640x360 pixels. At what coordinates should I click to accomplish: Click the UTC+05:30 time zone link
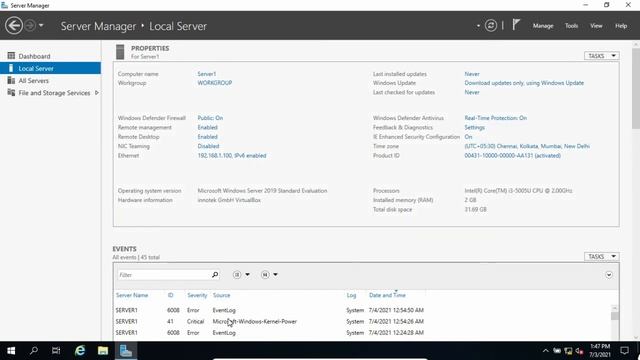pyautogui.click(x=527, y=146)
